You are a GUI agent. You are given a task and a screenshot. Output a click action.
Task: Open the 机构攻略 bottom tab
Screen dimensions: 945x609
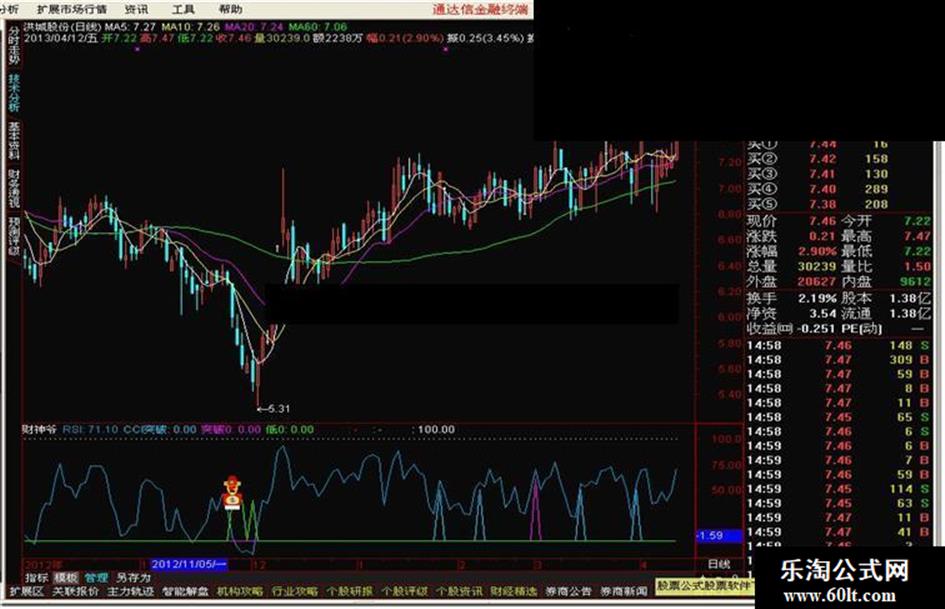tap(240, 592)
